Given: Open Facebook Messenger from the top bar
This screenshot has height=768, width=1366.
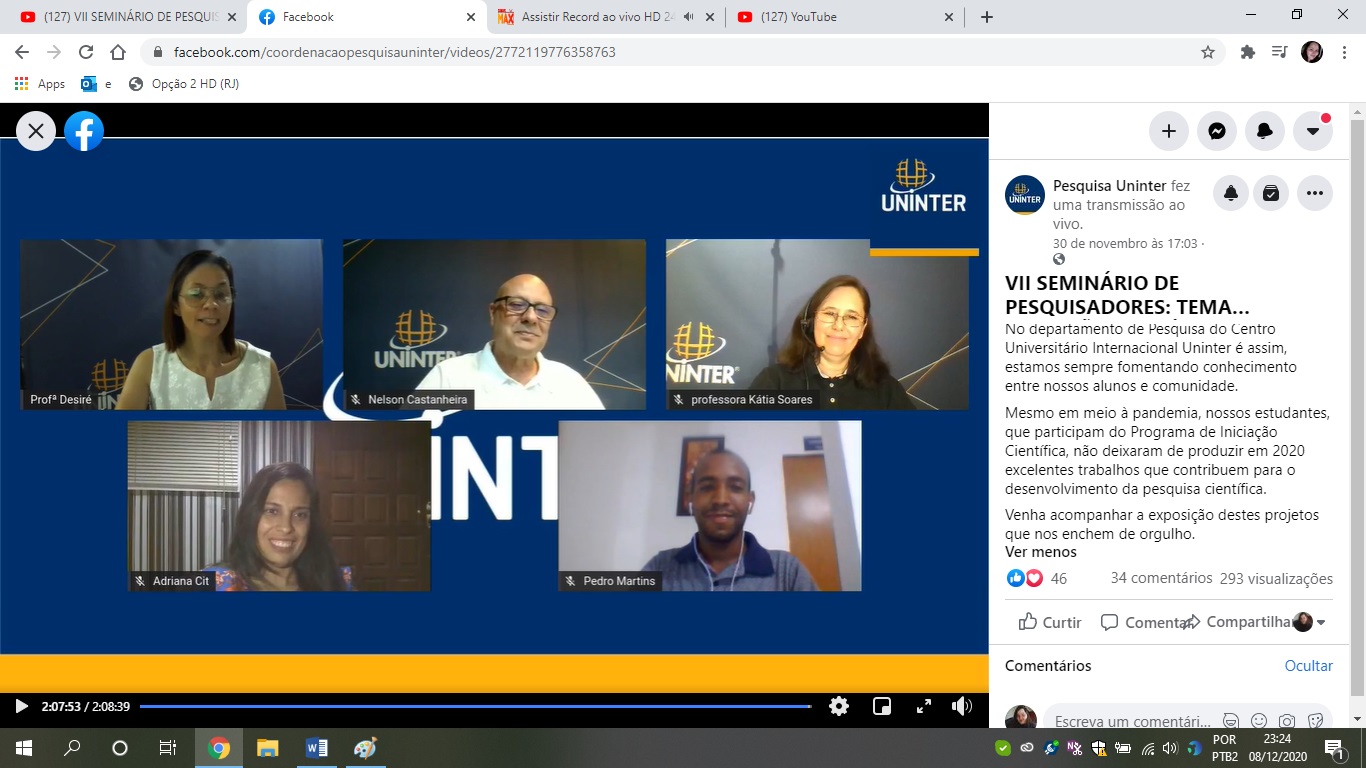Looking at the screenshot, I should pyautogui.click(x=1217, y=131).
